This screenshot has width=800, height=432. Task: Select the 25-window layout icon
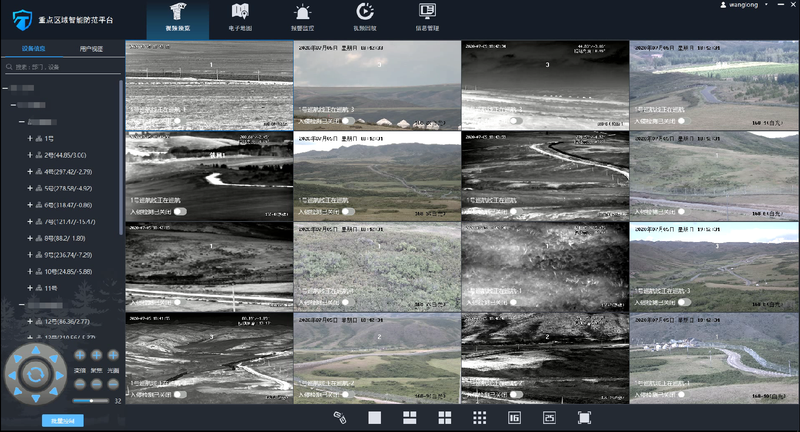[x=549, y=417]
